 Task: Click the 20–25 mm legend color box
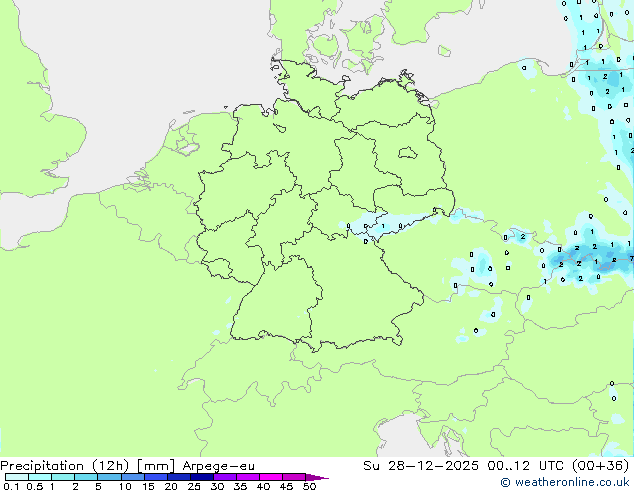pyautogui.click(x=179, y=477)
